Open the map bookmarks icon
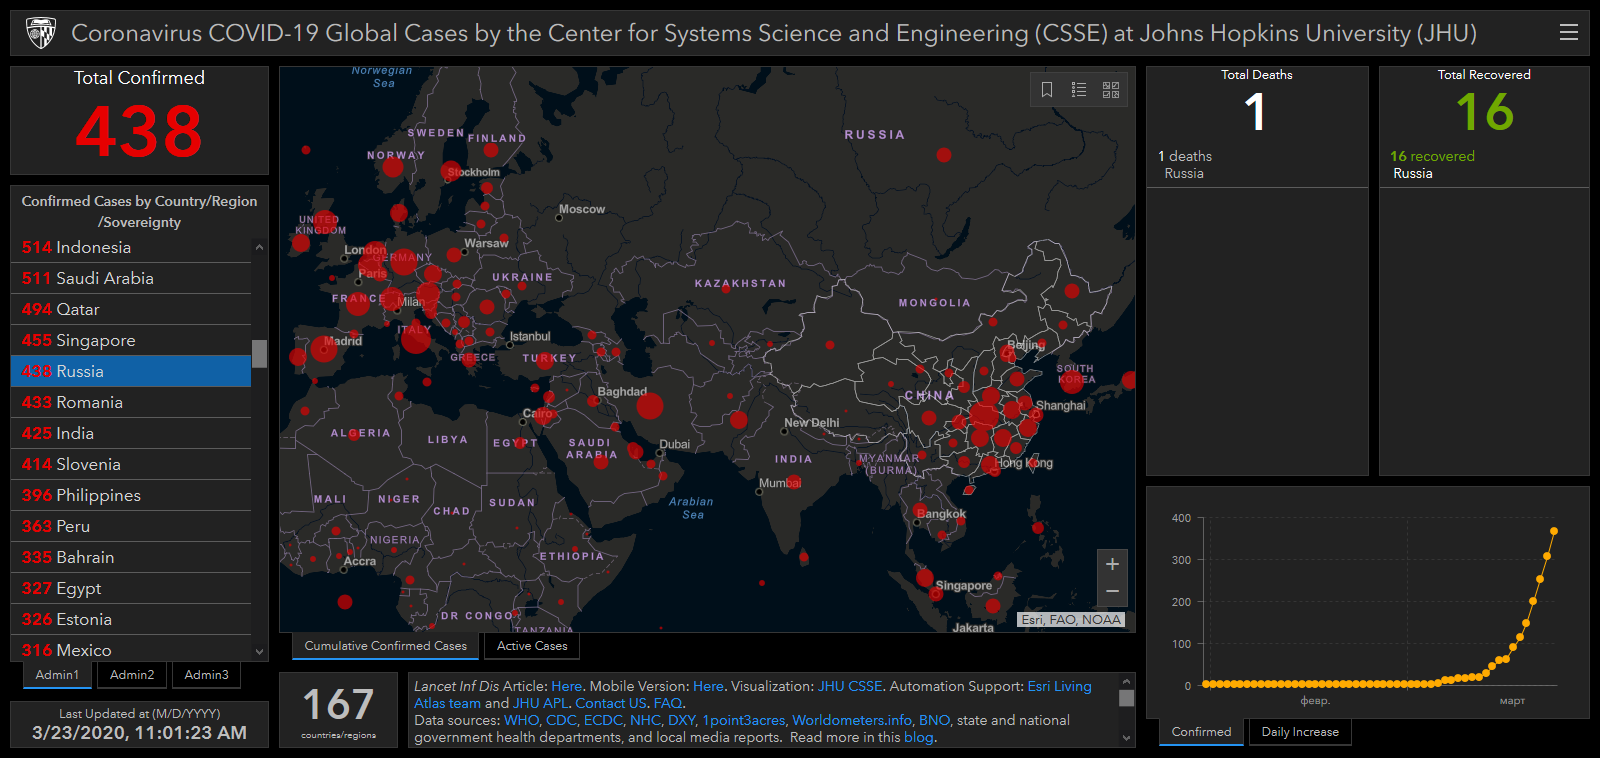1600x758 pixels. [x=1047, y=90]
